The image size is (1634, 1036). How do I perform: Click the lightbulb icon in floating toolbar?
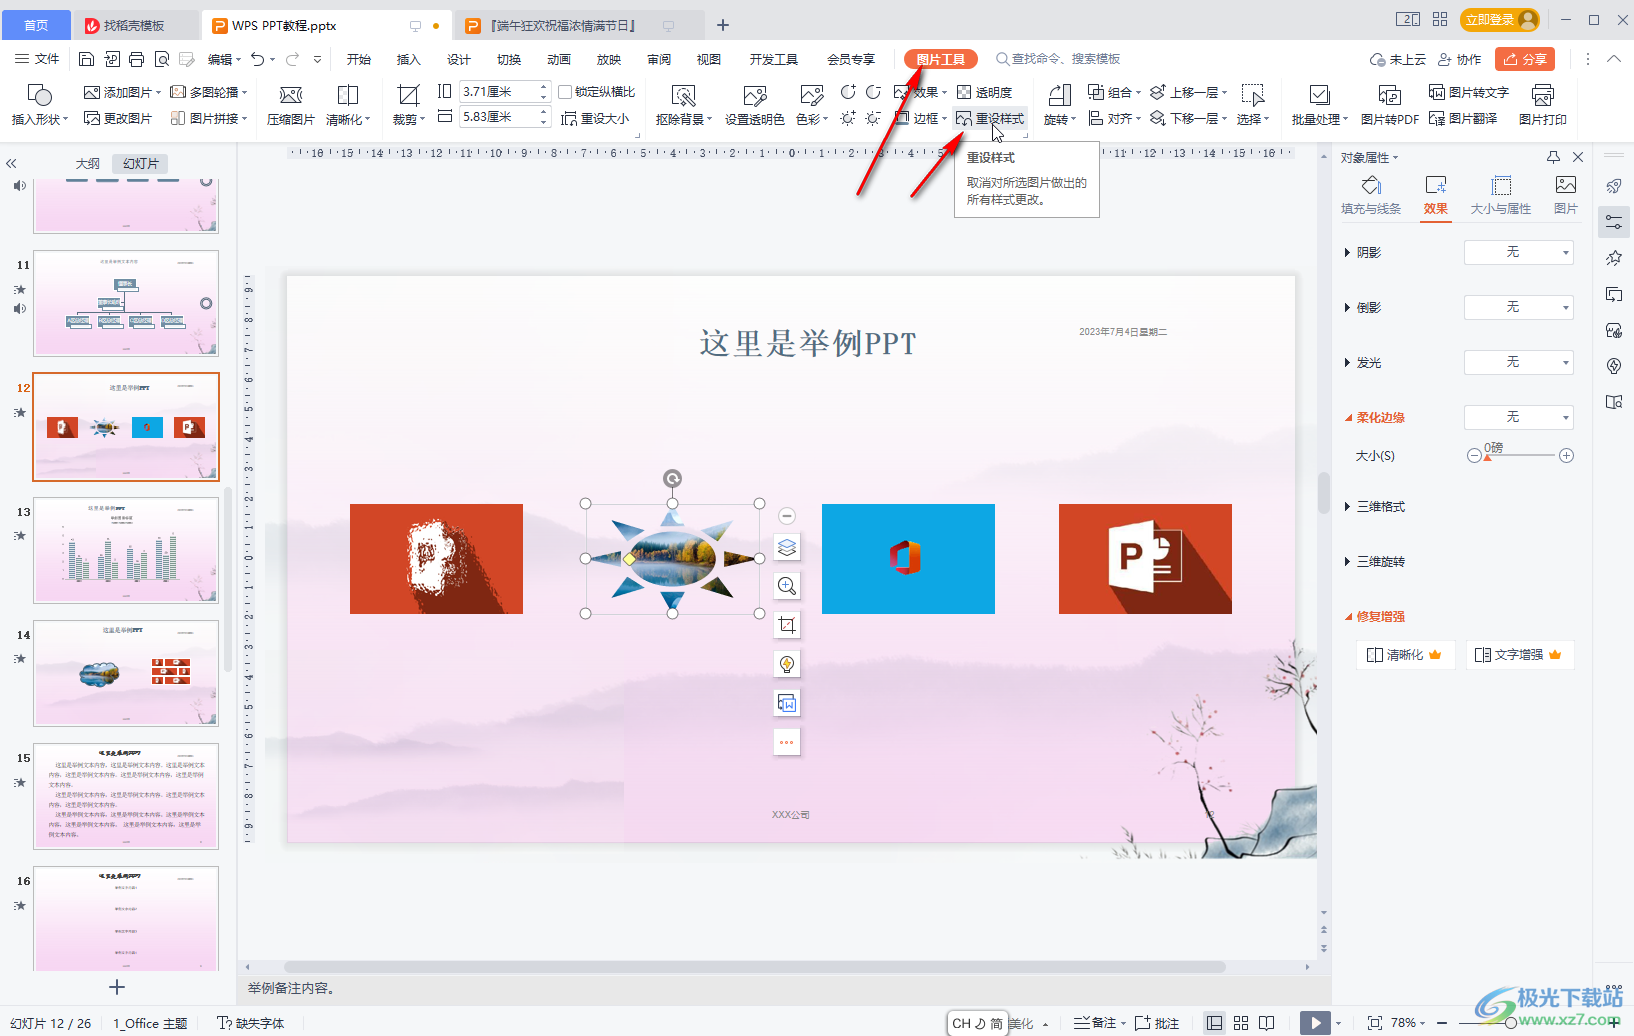click(x=787, y=664)
